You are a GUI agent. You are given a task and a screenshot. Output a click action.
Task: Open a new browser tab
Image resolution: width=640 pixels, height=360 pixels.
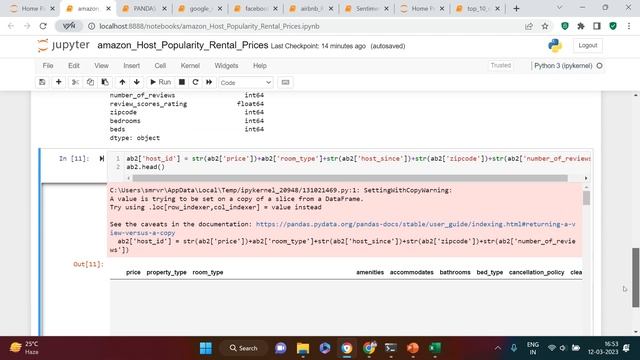point(516,9)
